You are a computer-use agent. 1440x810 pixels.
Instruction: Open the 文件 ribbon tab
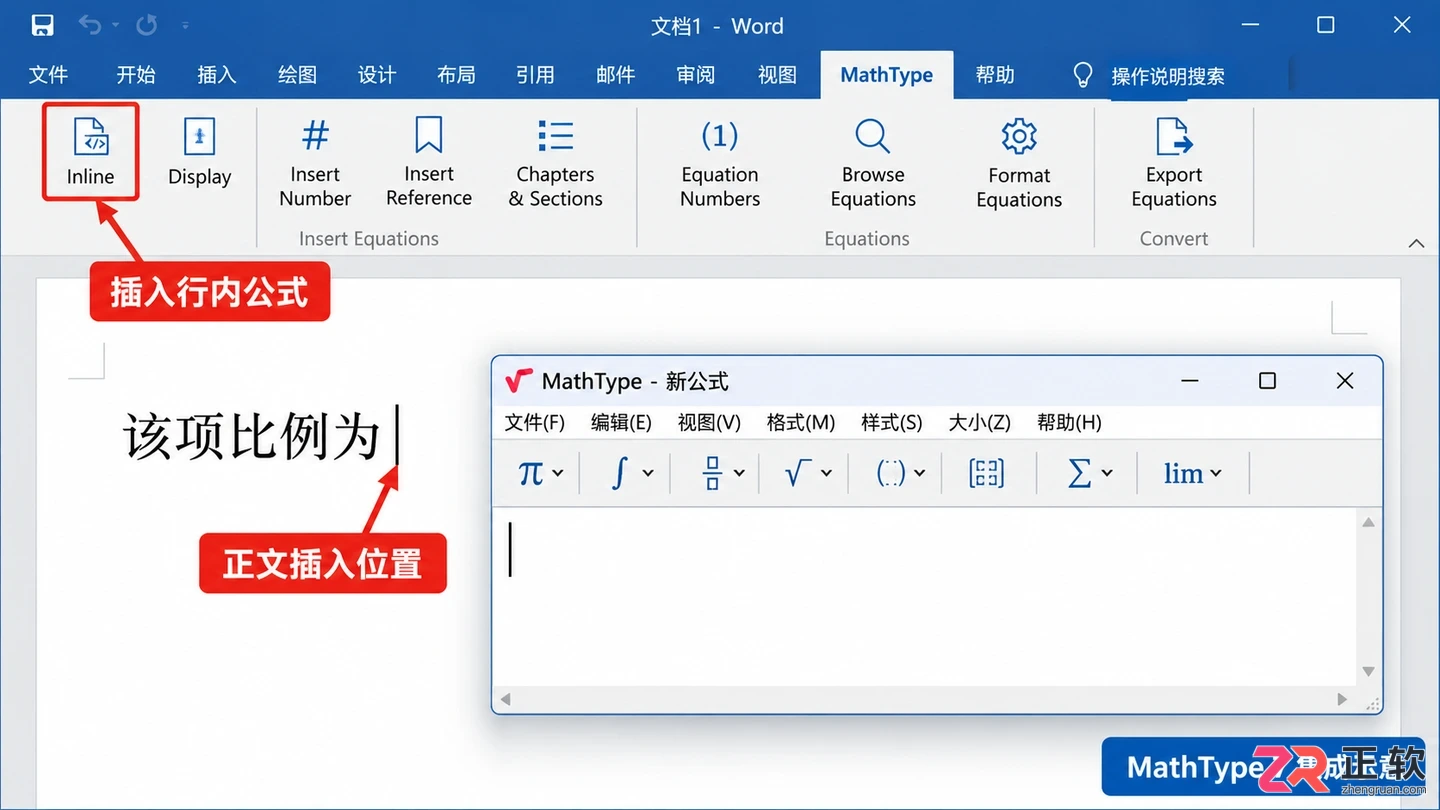point(48,75)
